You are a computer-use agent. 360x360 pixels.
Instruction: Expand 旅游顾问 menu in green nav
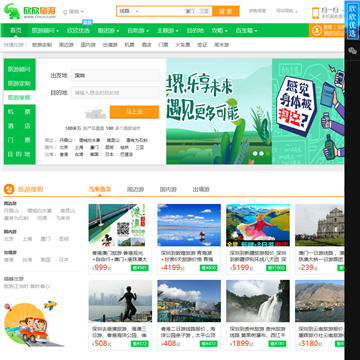click(x=45, y=31)
